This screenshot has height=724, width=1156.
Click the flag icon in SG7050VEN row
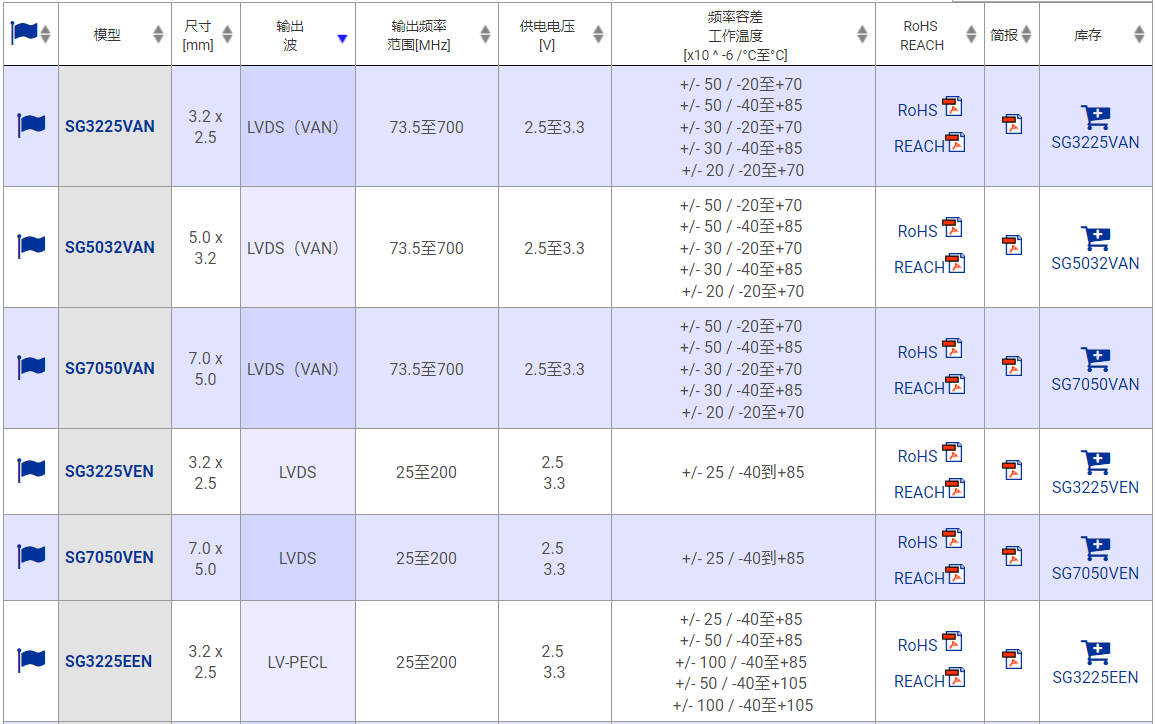pos(32,556)
